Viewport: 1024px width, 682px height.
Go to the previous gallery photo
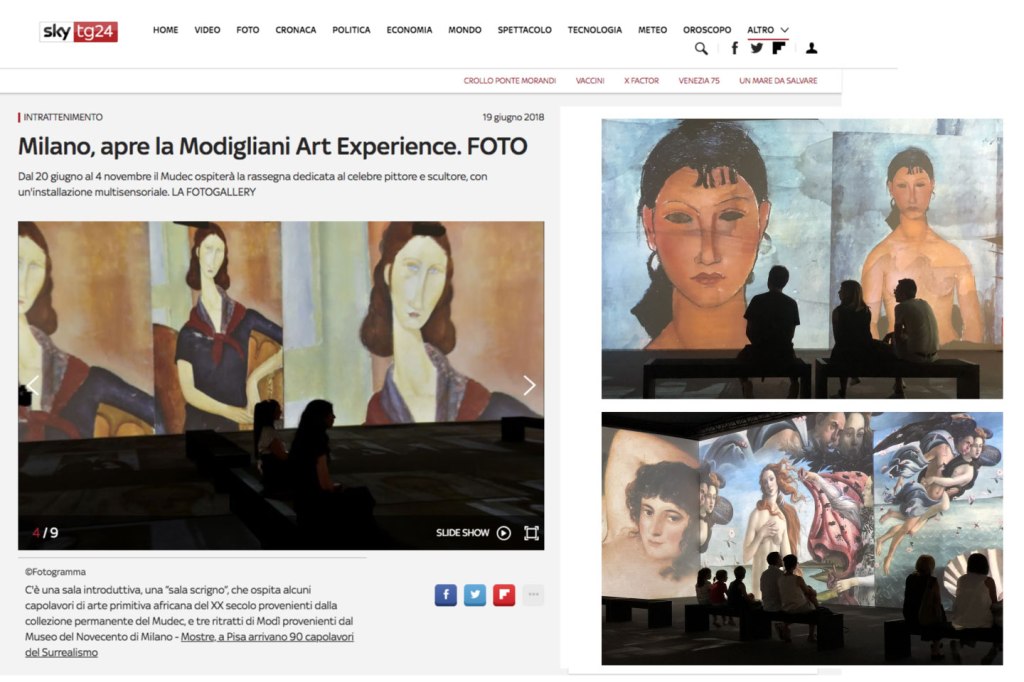pos(33,385)
